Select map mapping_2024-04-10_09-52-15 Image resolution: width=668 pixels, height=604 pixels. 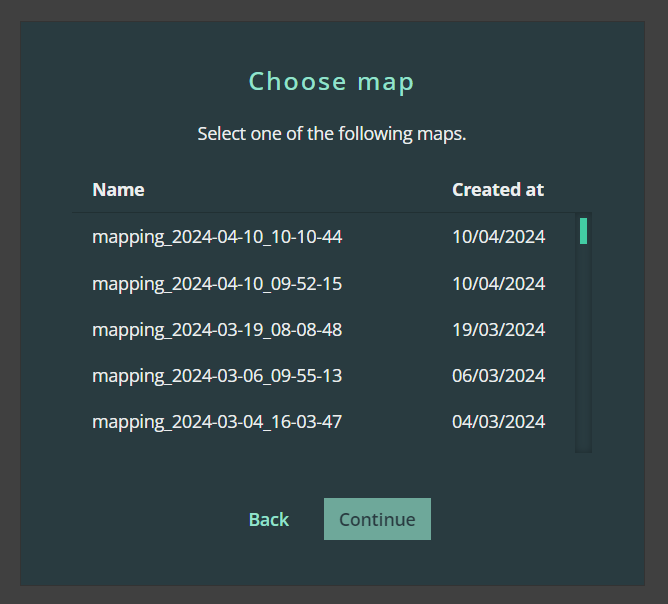(217, 284)
